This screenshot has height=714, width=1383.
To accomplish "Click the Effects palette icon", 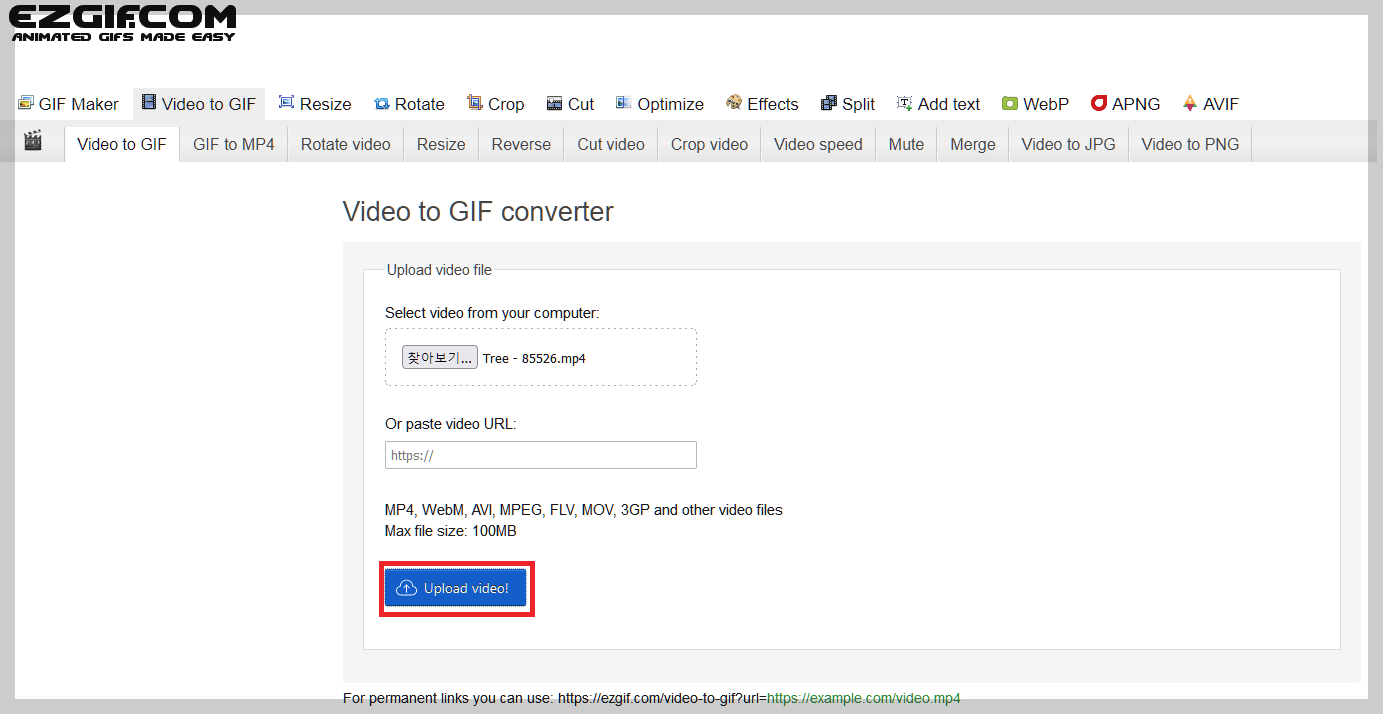I will click(x=734, y=103).
